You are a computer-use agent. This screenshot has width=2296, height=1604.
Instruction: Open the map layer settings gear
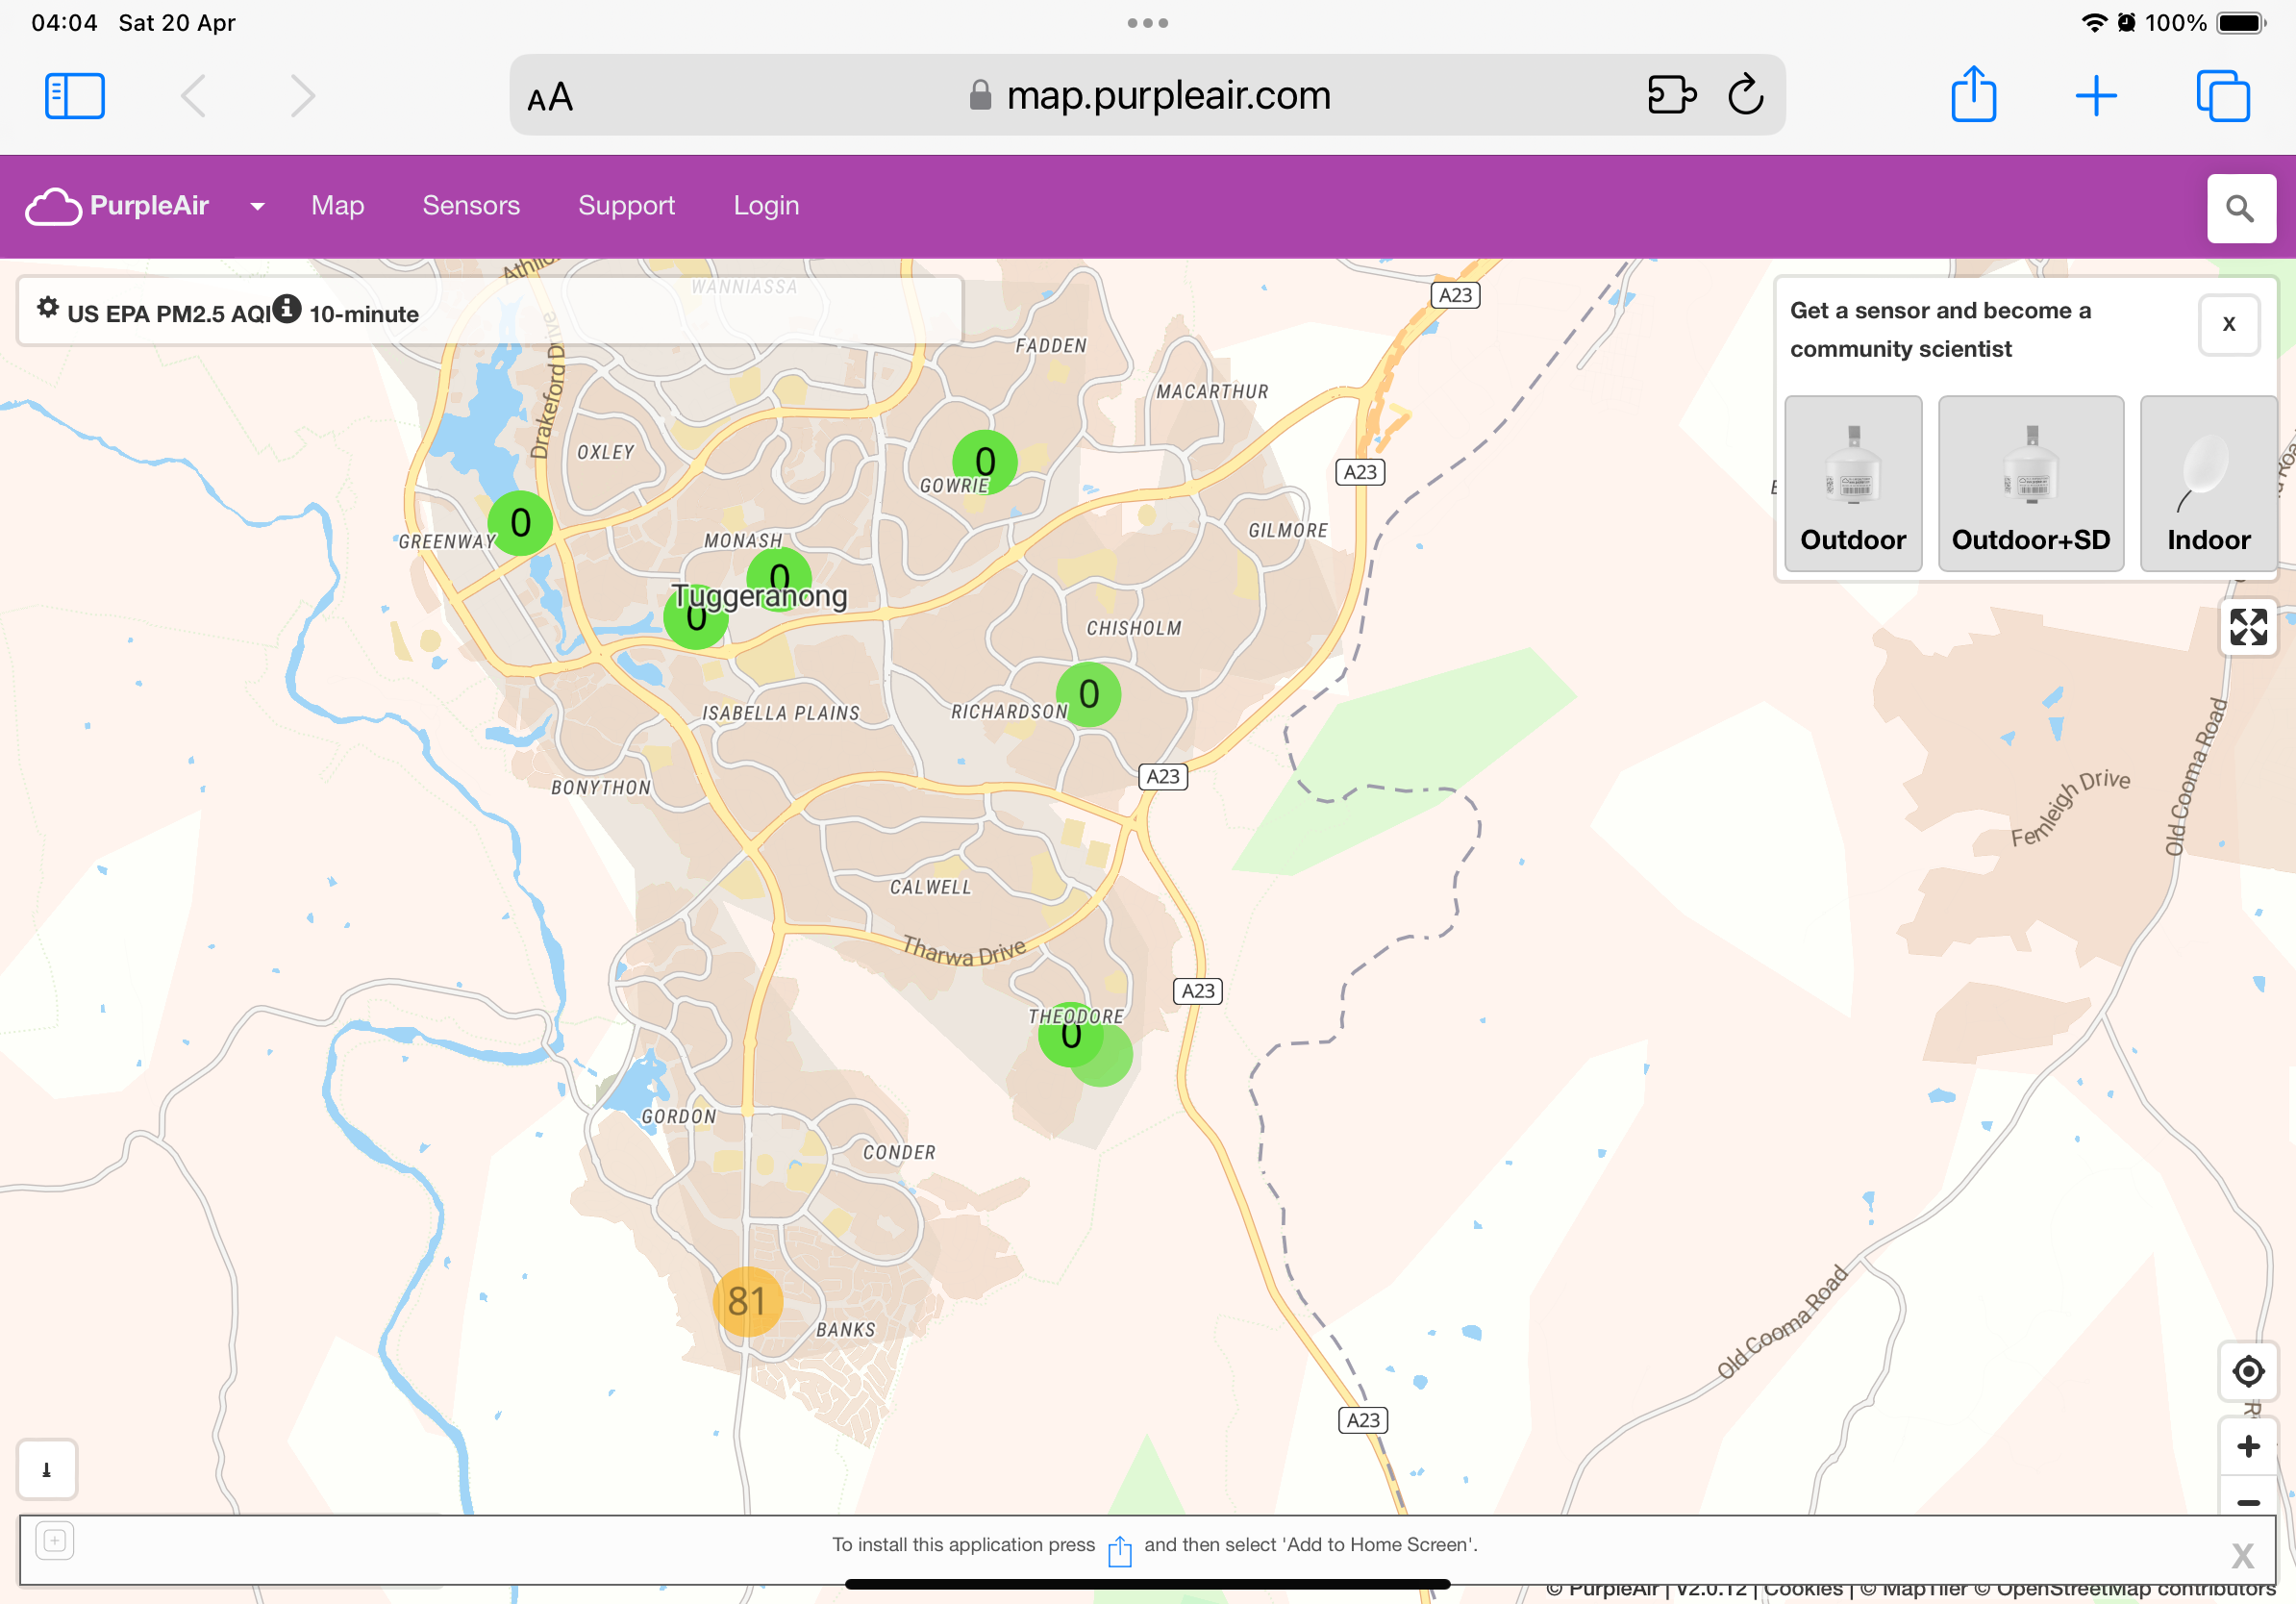click(47, 308)
